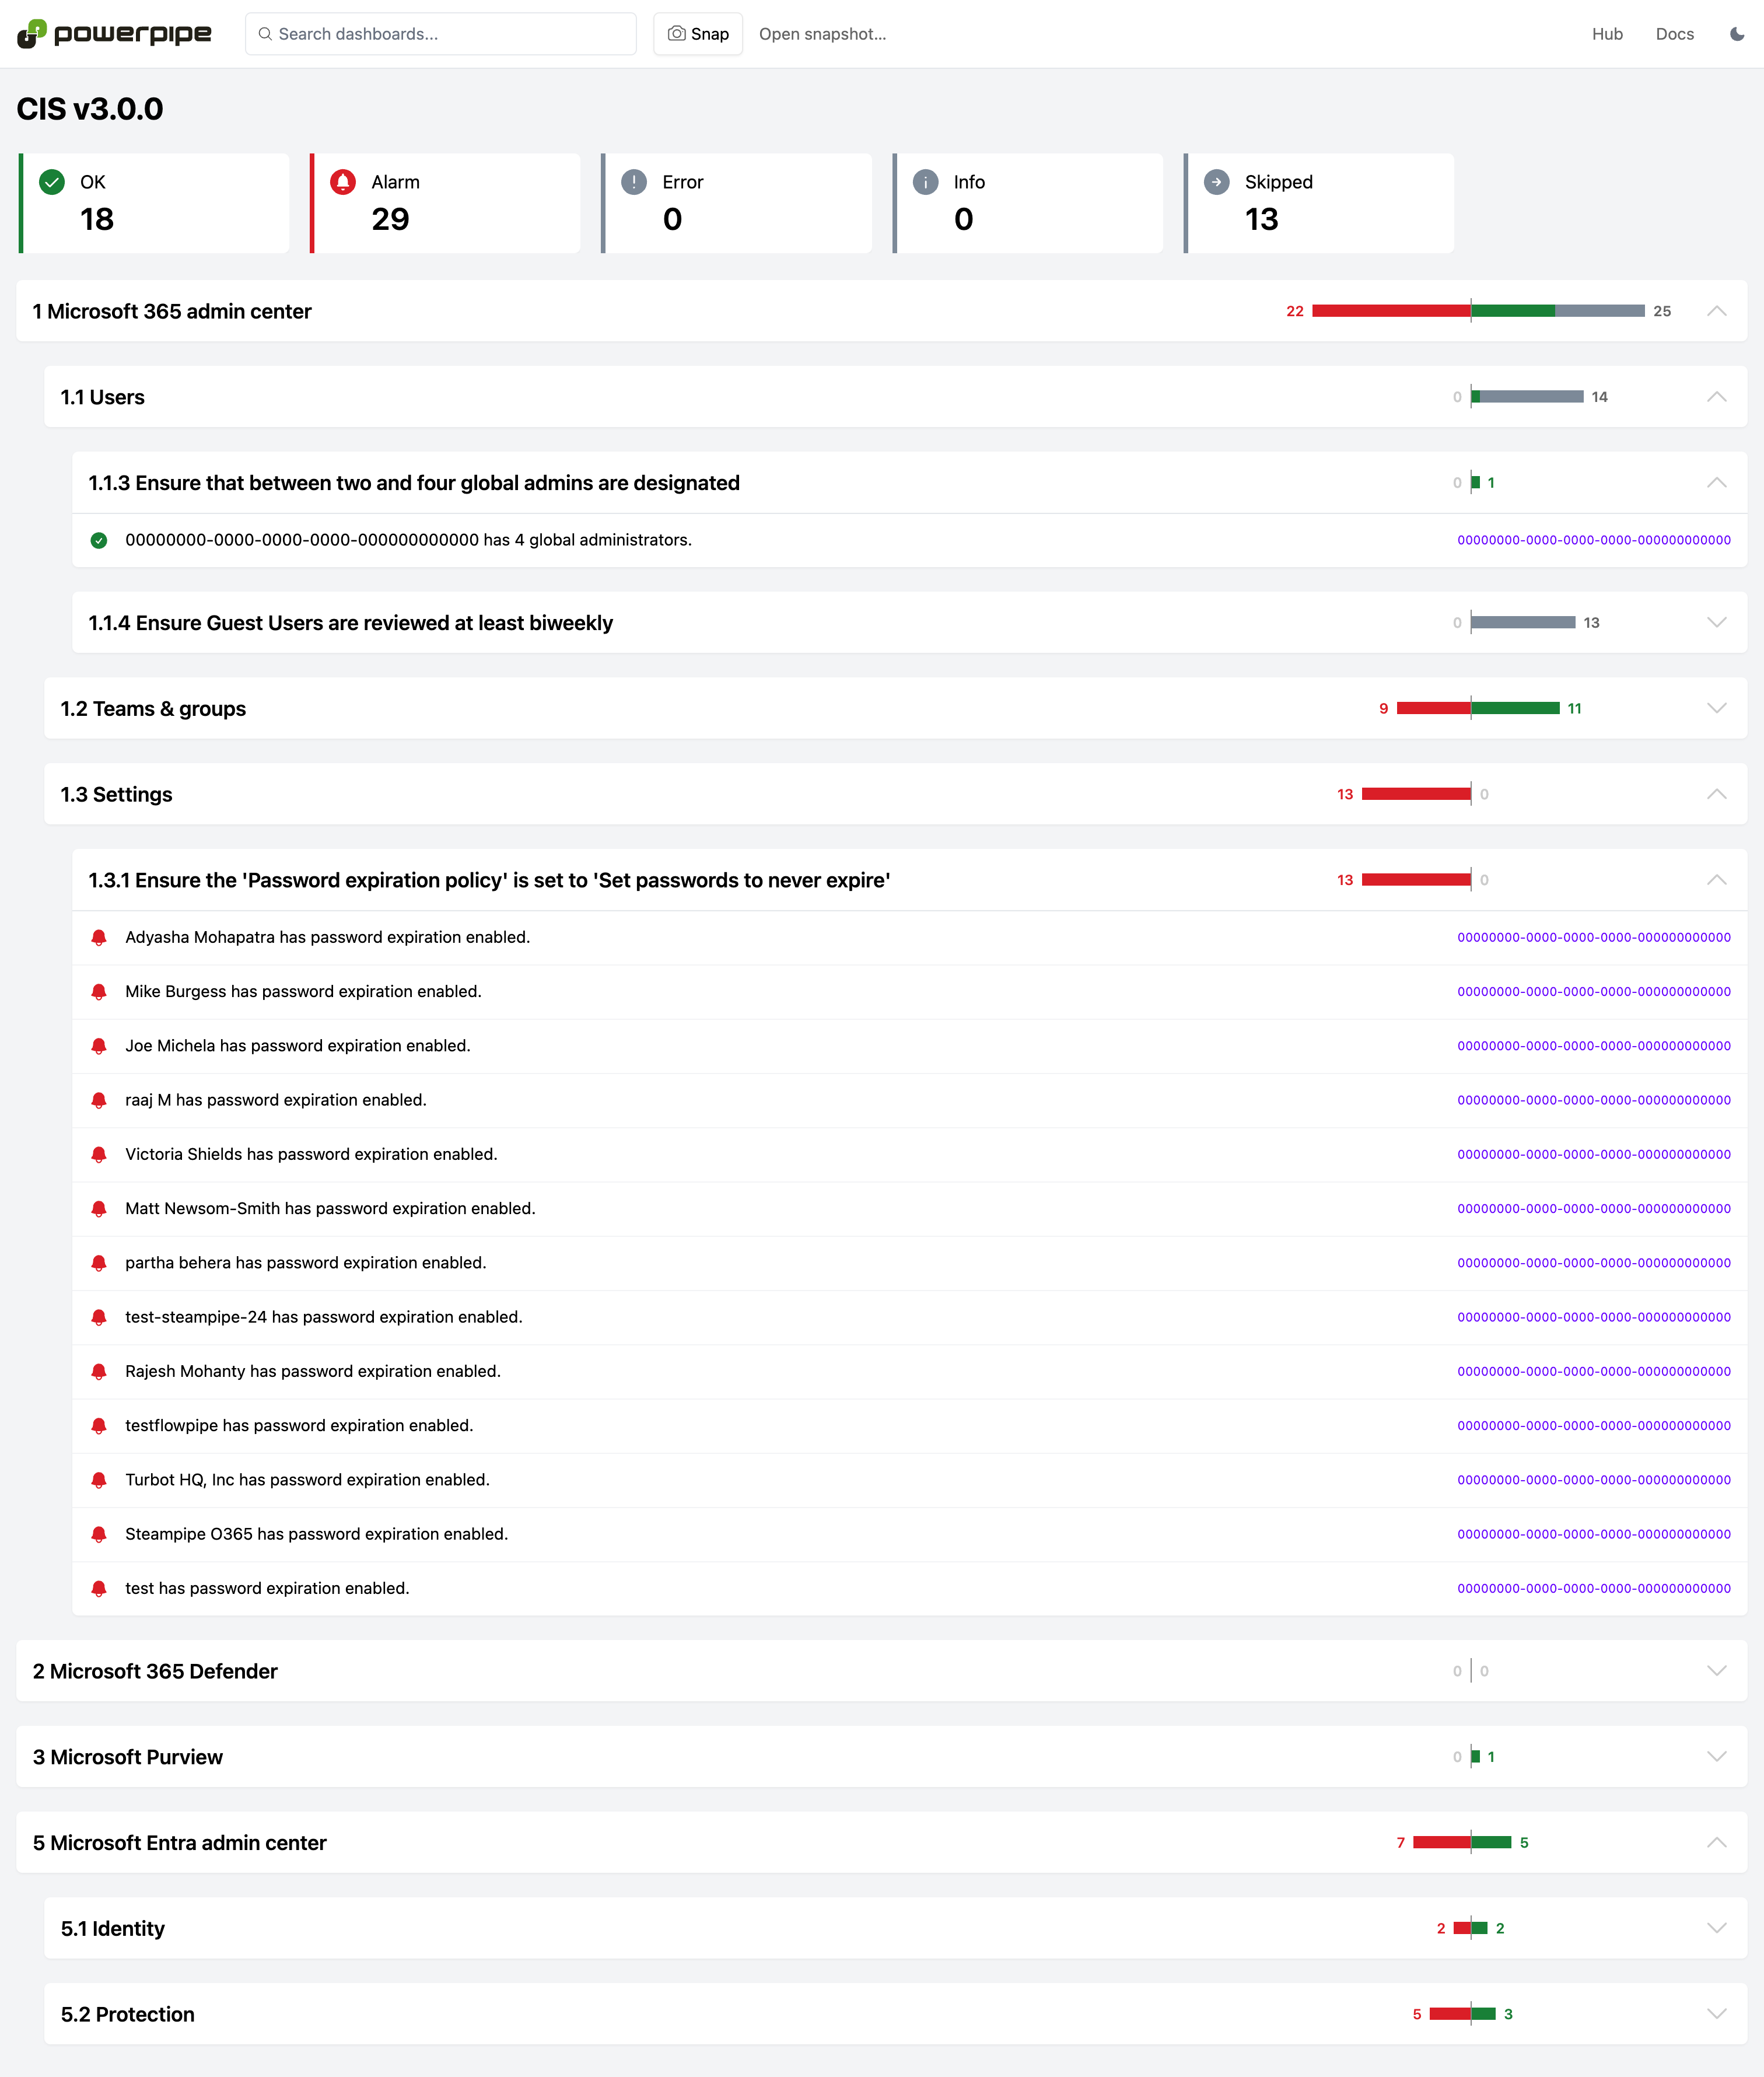The width and height of the screenshot is (1764, 2077).
Task: Expand 1.2 Teams & groups
Action: [x=1716, y=708]
